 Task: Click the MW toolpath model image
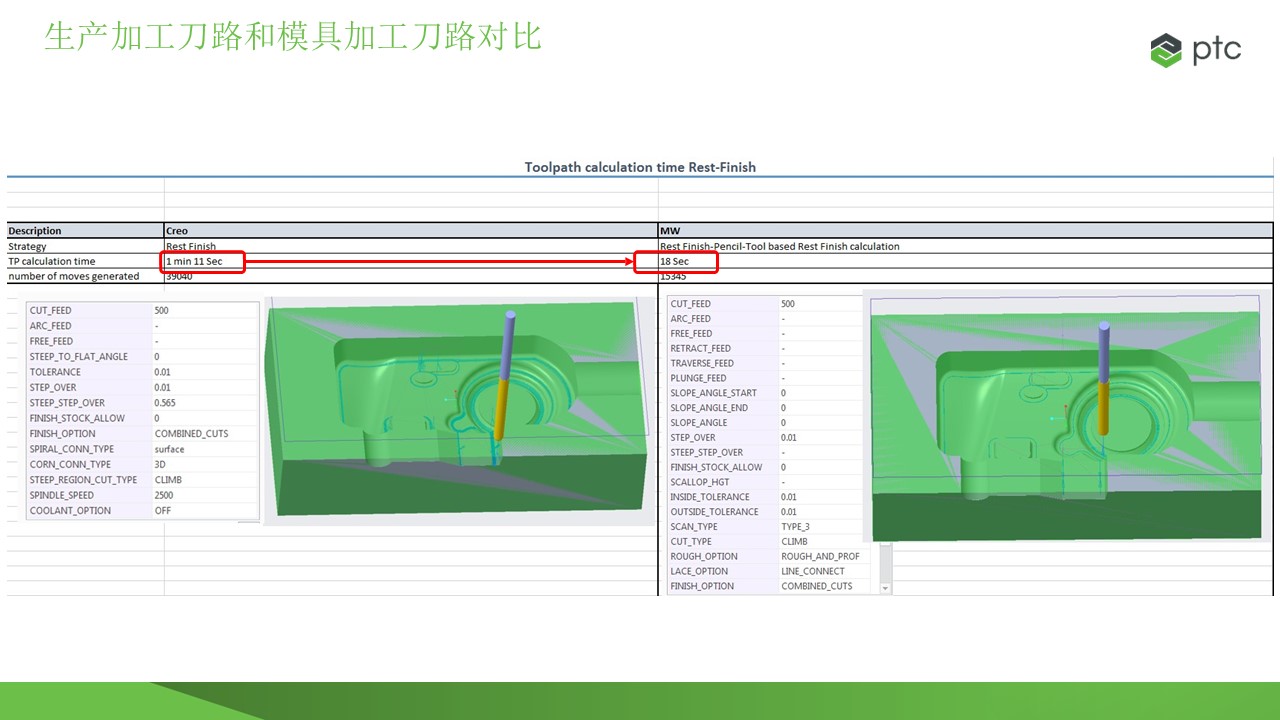[x=1067, y=418]
